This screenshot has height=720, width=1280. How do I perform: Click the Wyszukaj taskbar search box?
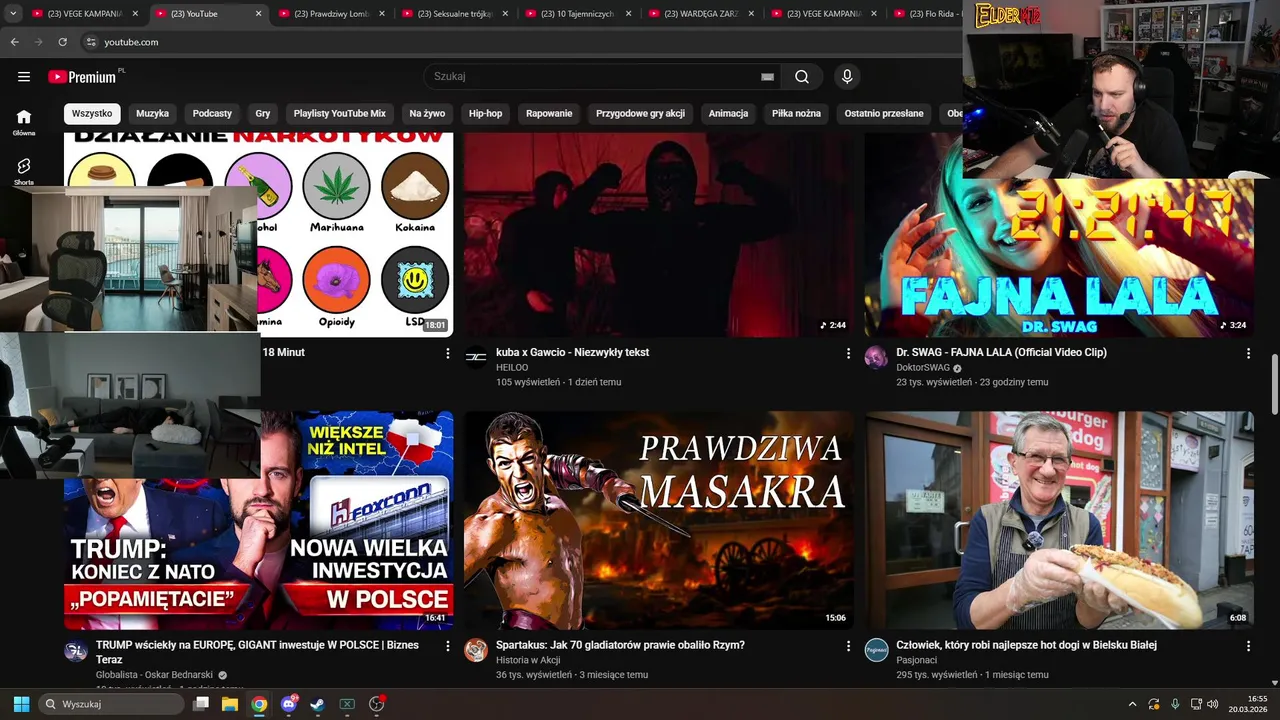111,704
